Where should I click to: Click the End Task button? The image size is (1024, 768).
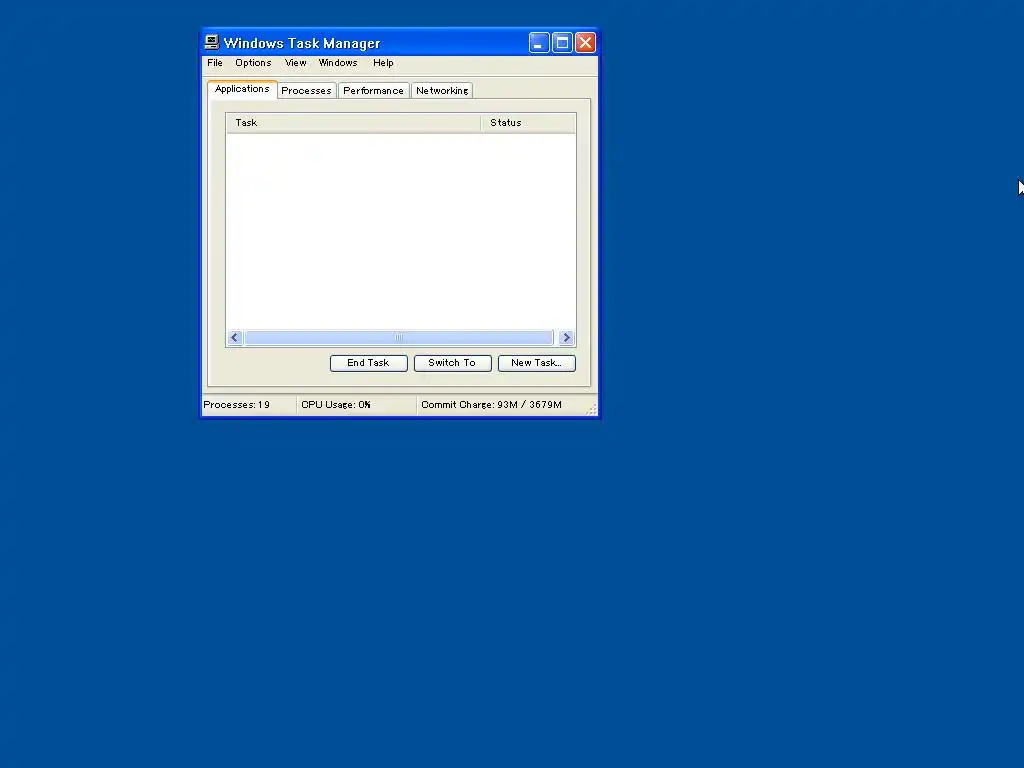point(369,363)
